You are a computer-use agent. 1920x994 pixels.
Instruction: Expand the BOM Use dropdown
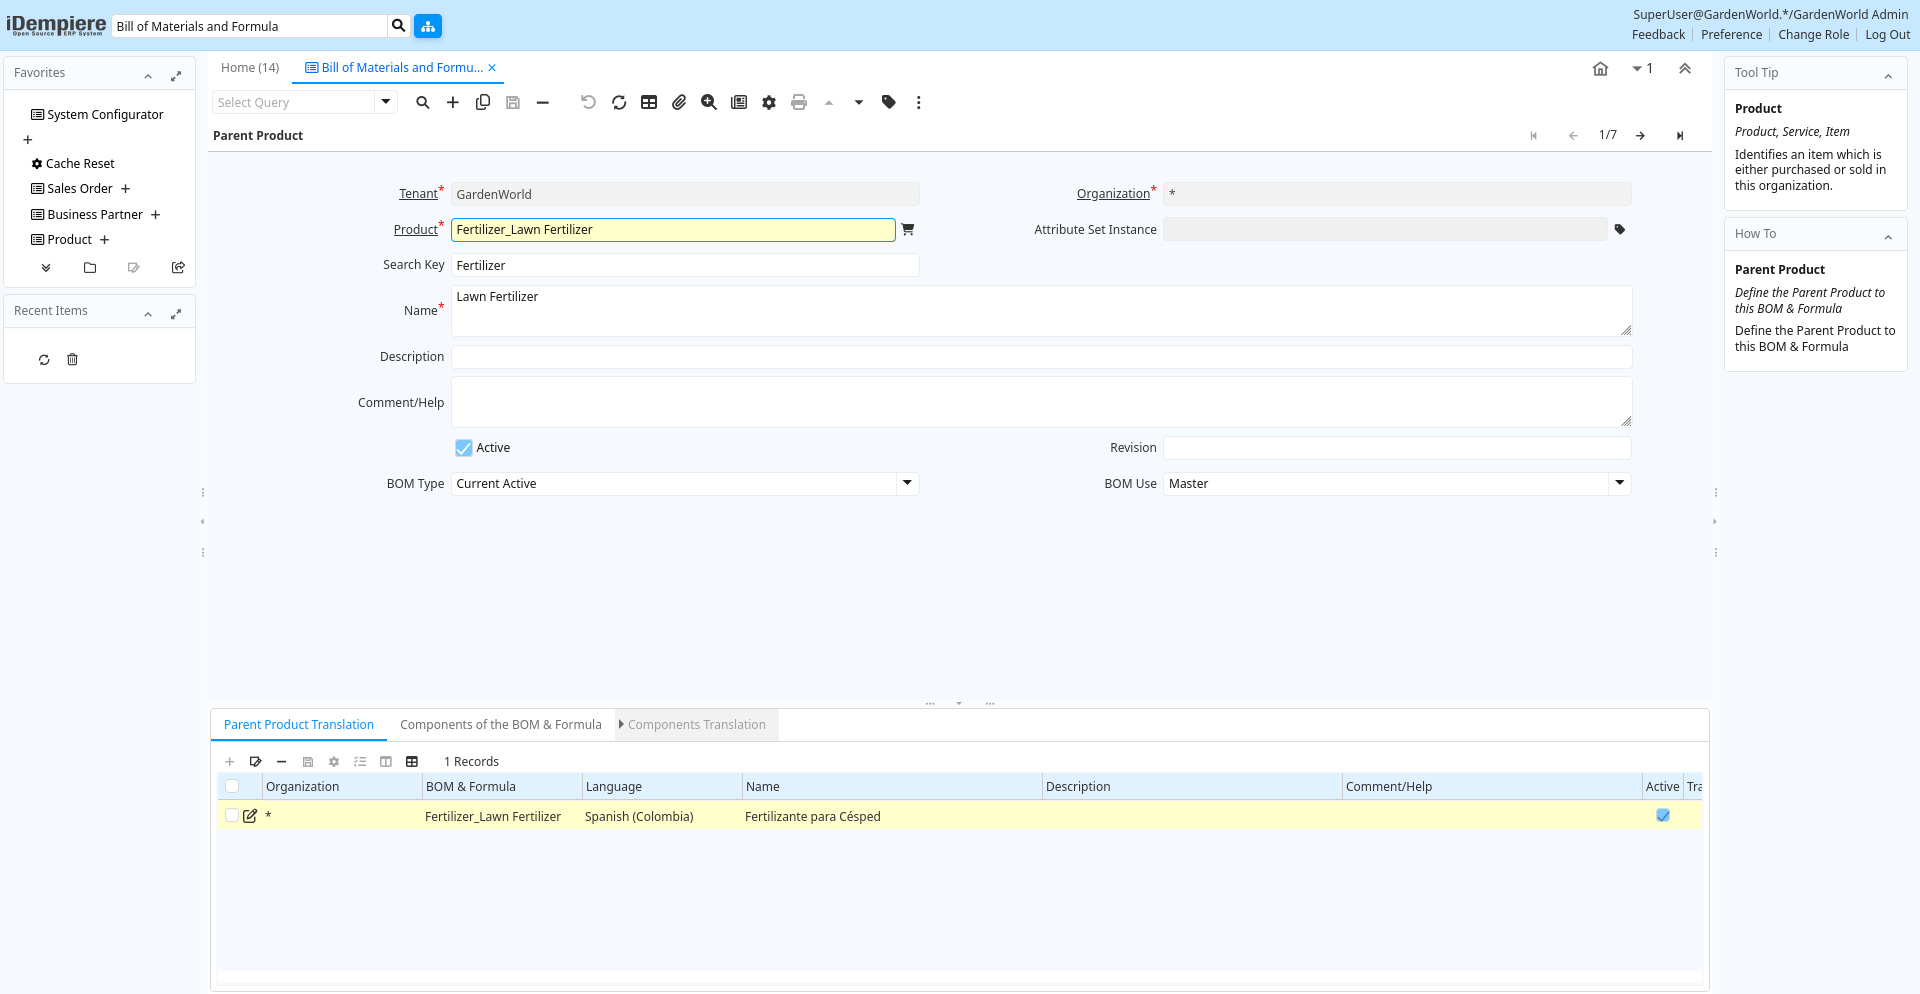click(1619, 484)
